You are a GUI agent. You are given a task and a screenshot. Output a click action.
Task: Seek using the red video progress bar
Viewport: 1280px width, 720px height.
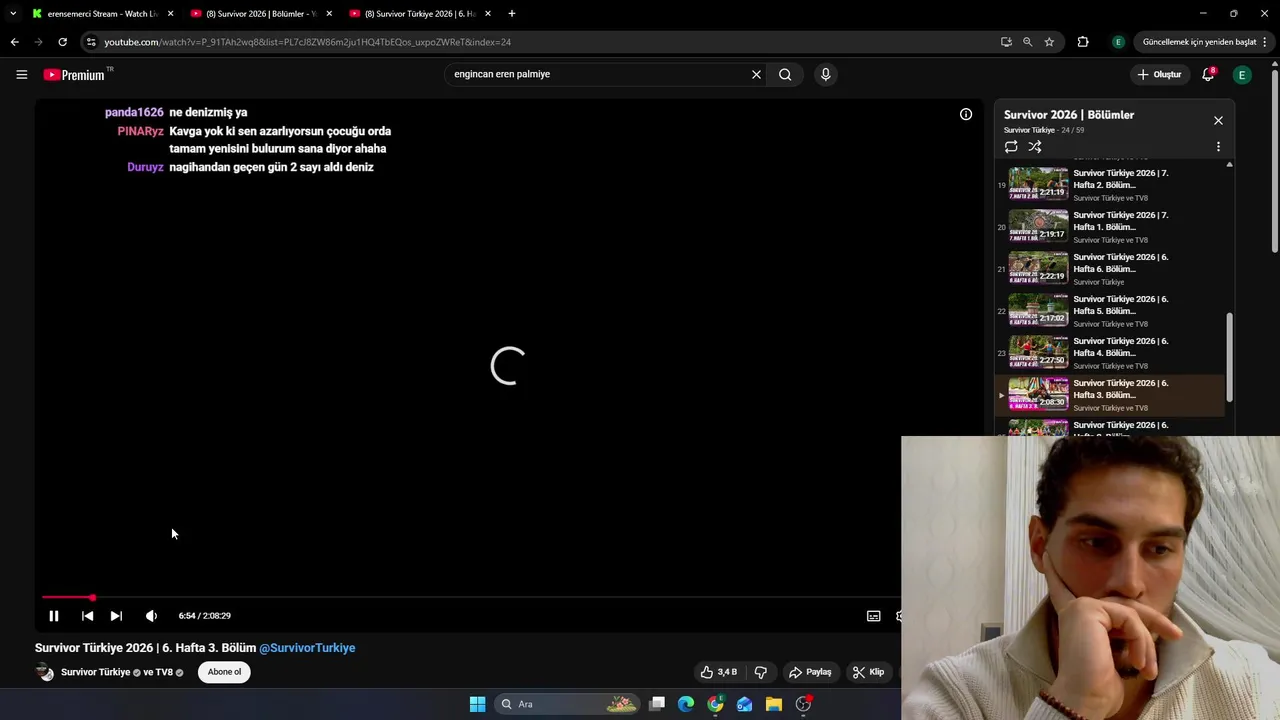tap(471, 597)
